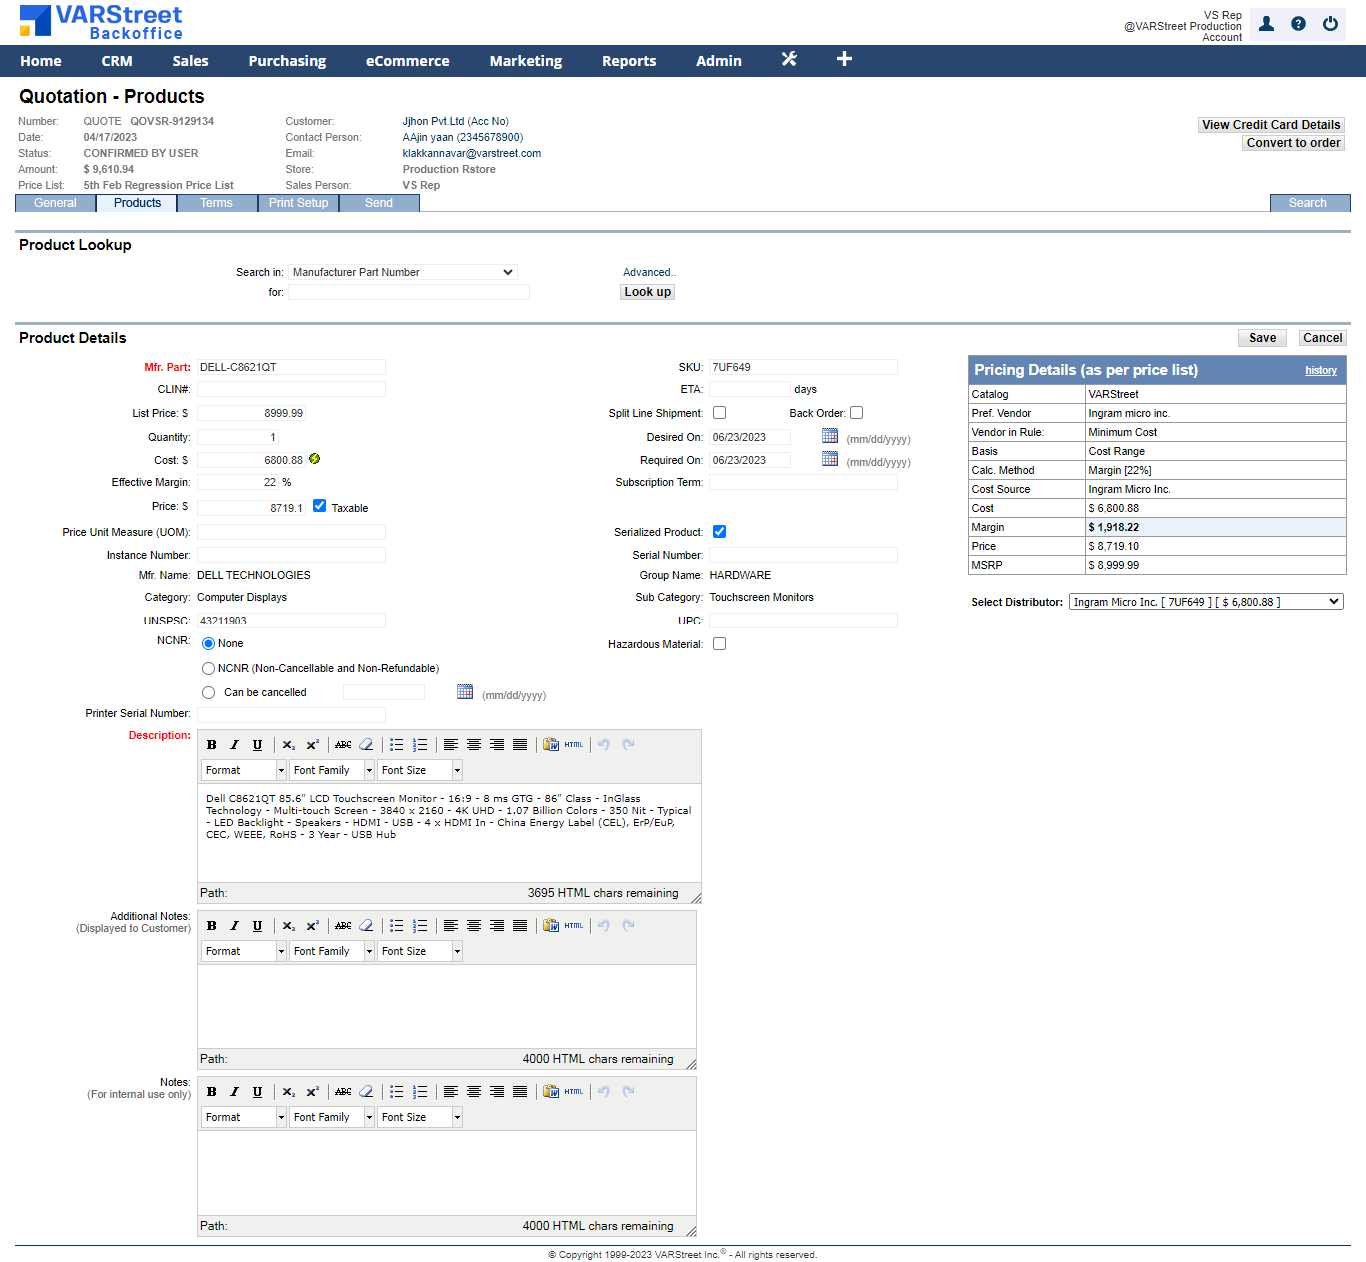
Task: Toggle the Taxable checkbox
Action: pos(319,506)
